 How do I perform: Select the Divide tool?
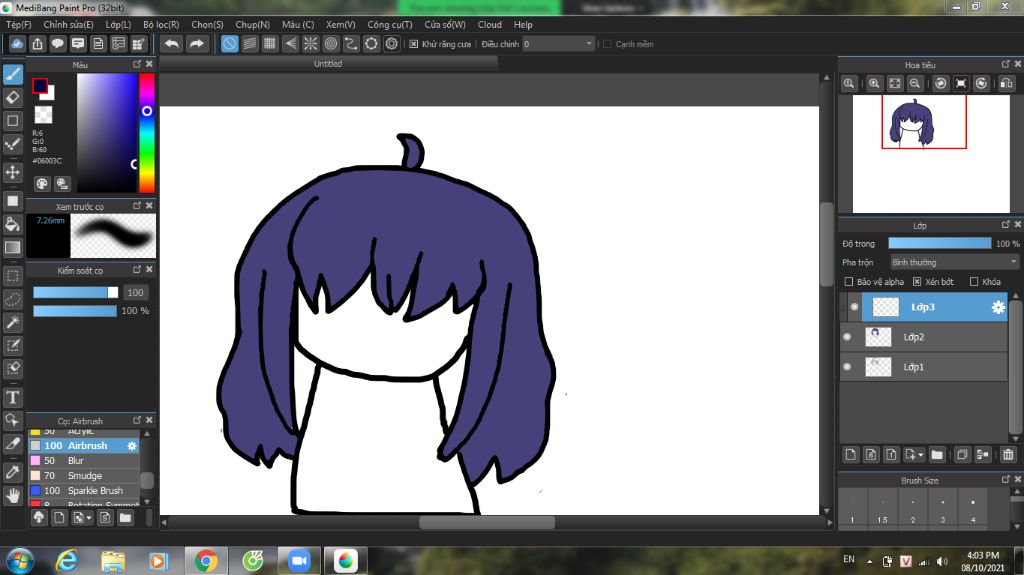point(13,444)
